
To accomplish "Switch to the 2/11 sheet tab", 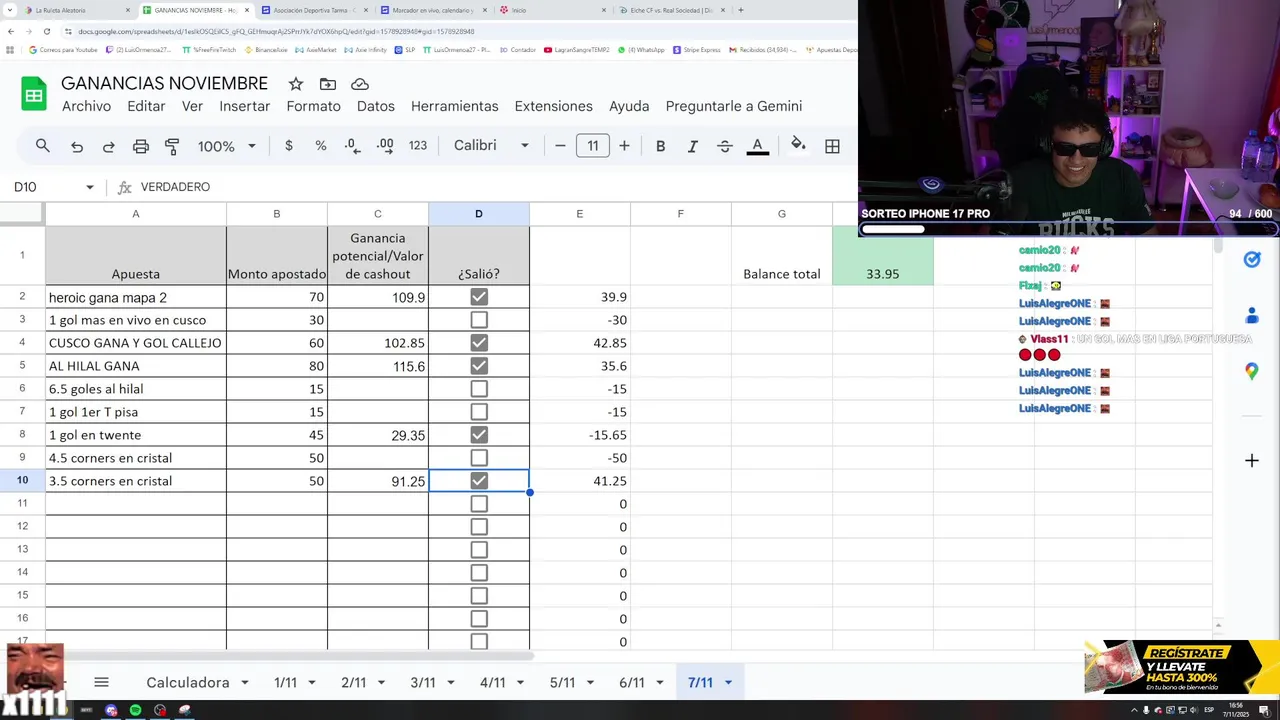I will point(353,683).
